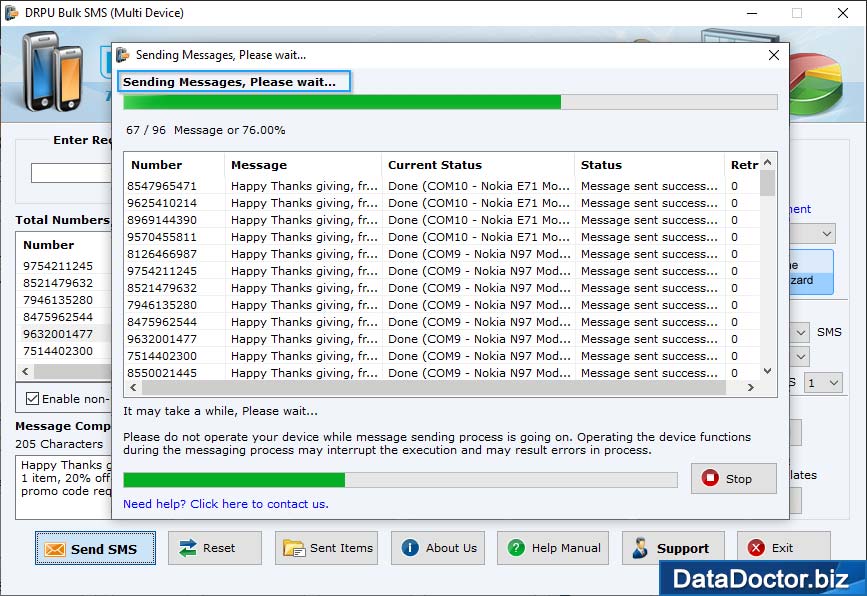The image size is (867, 596).
Task: Click the scroll up arrow in message table
Action: pos(767,162)
